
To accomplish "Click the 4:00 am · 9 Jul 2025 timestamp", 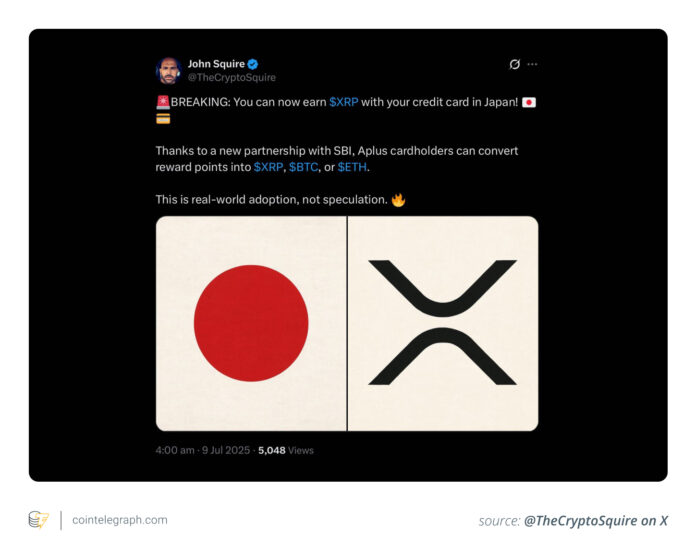I will (203, 450).
